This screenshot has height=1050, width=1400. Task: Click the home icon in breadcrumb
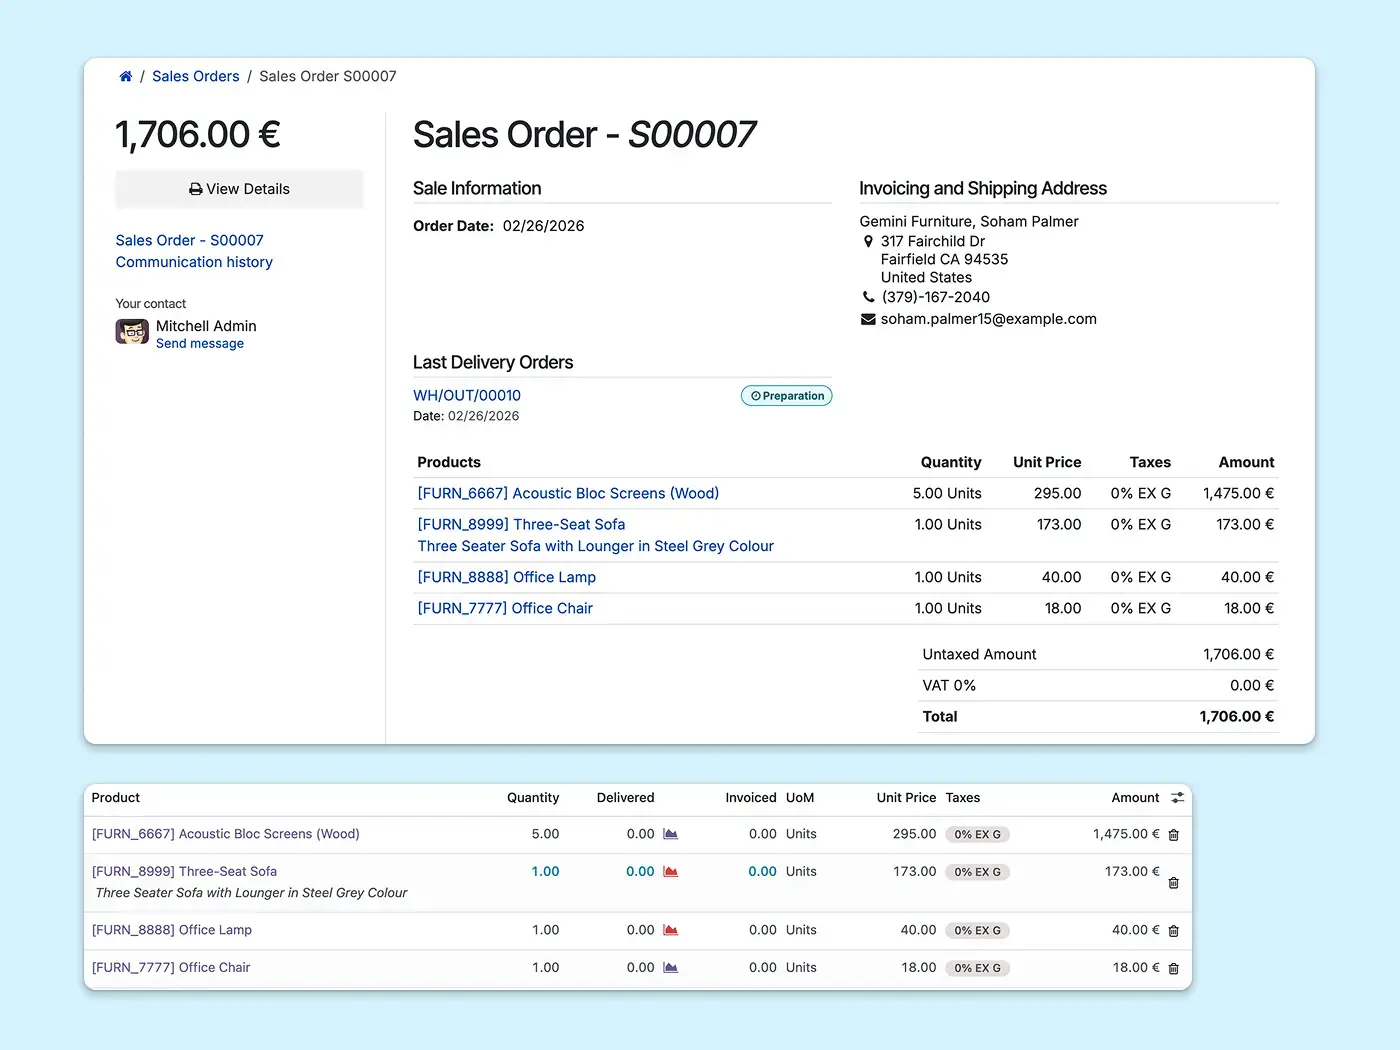click(x=126, y=76)
